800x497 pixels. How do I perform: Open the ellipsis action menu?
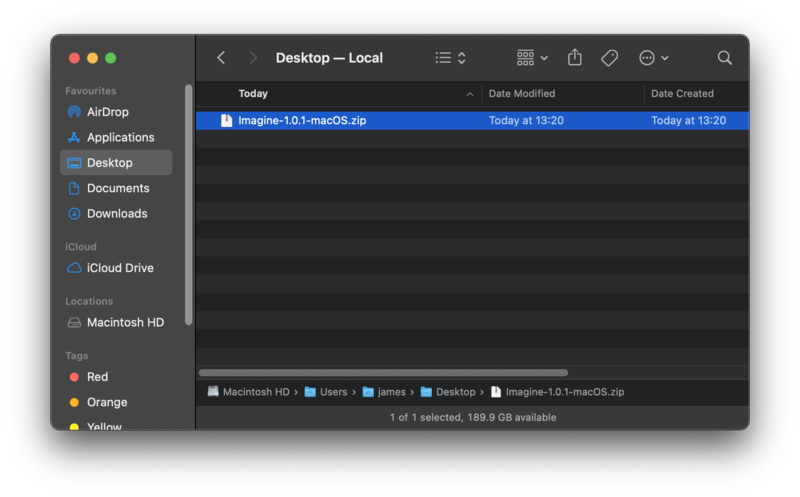pyautogui.click(x=654, y=58)
